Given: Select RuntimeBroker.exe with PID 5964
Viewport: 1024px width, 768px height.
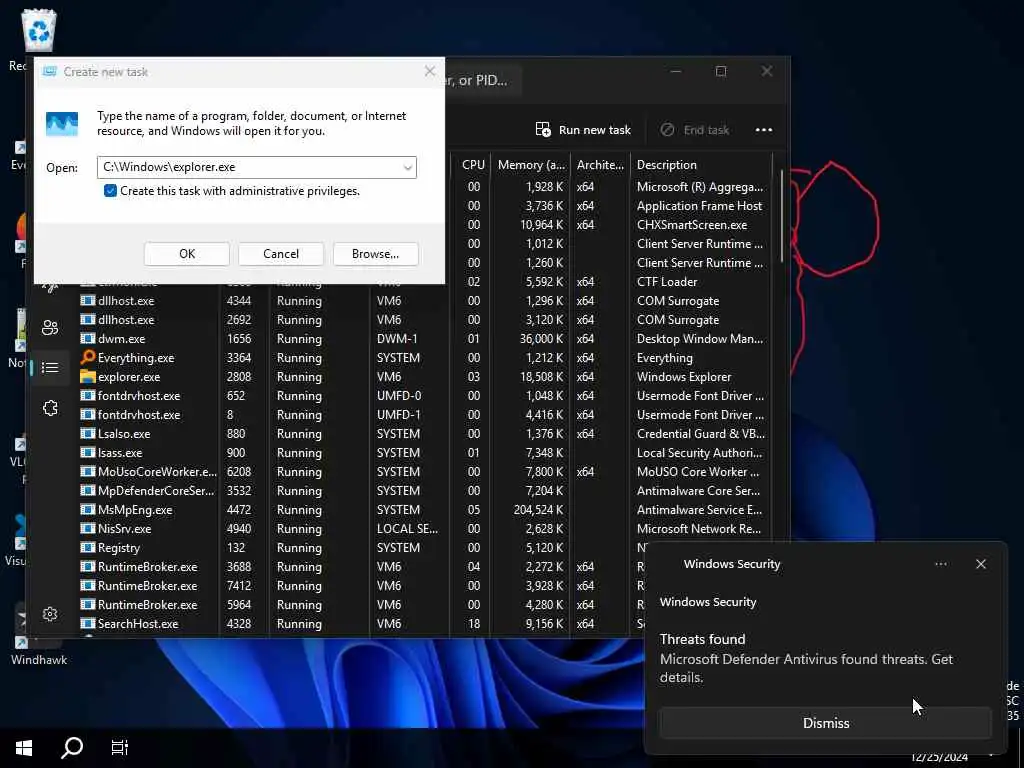Looking at the screenshot, I should (361, 604).
